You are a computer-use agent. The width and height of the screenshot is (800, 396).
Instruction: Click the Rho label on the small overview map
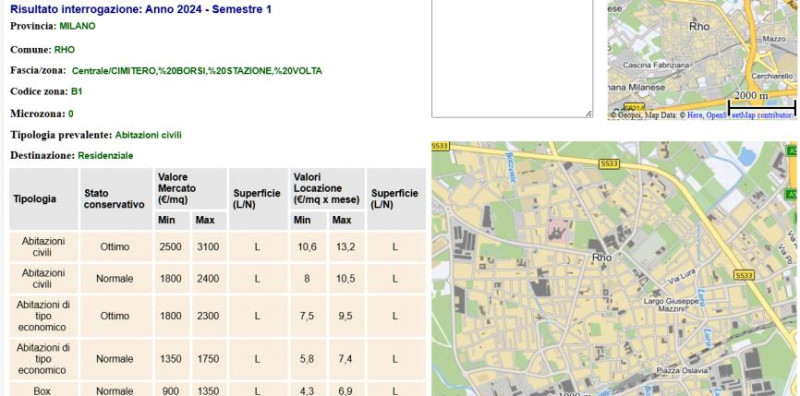(x=699, y=27)
